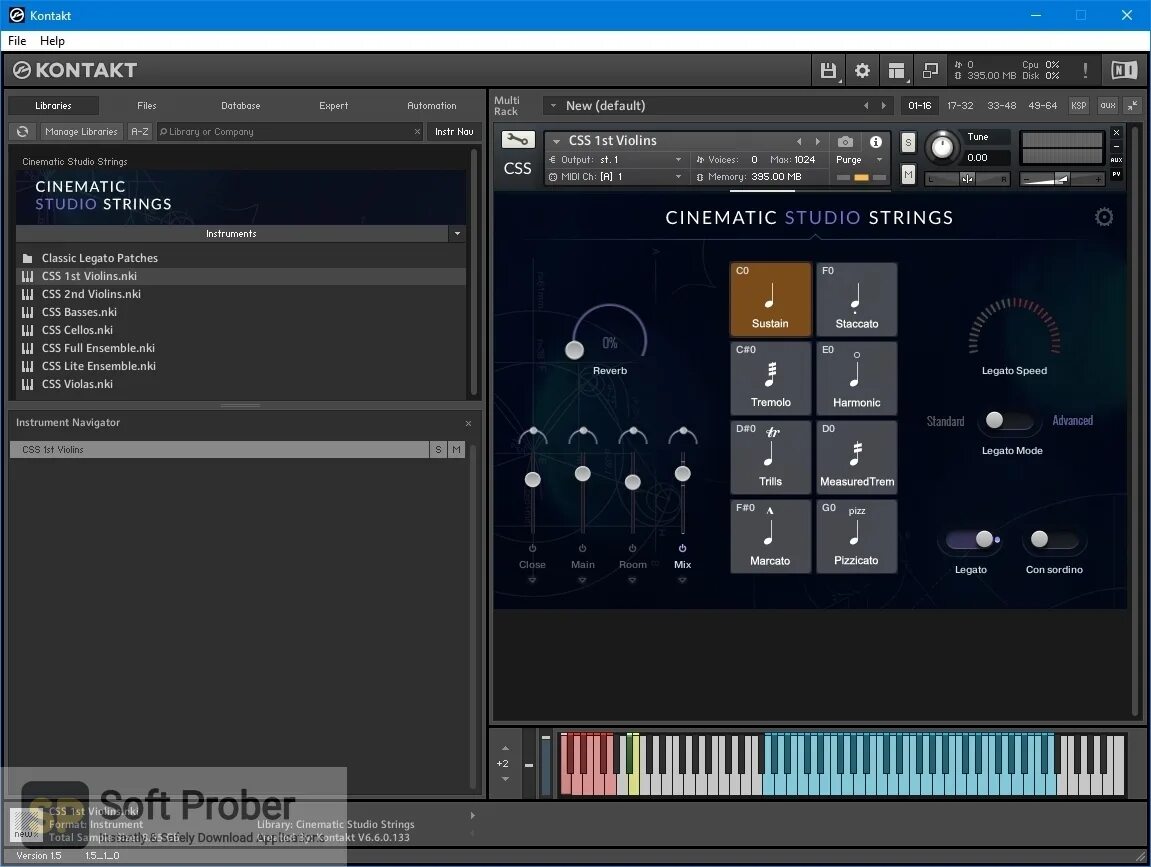
Task: Expand options below the Room fader
Action: [632, 580]
